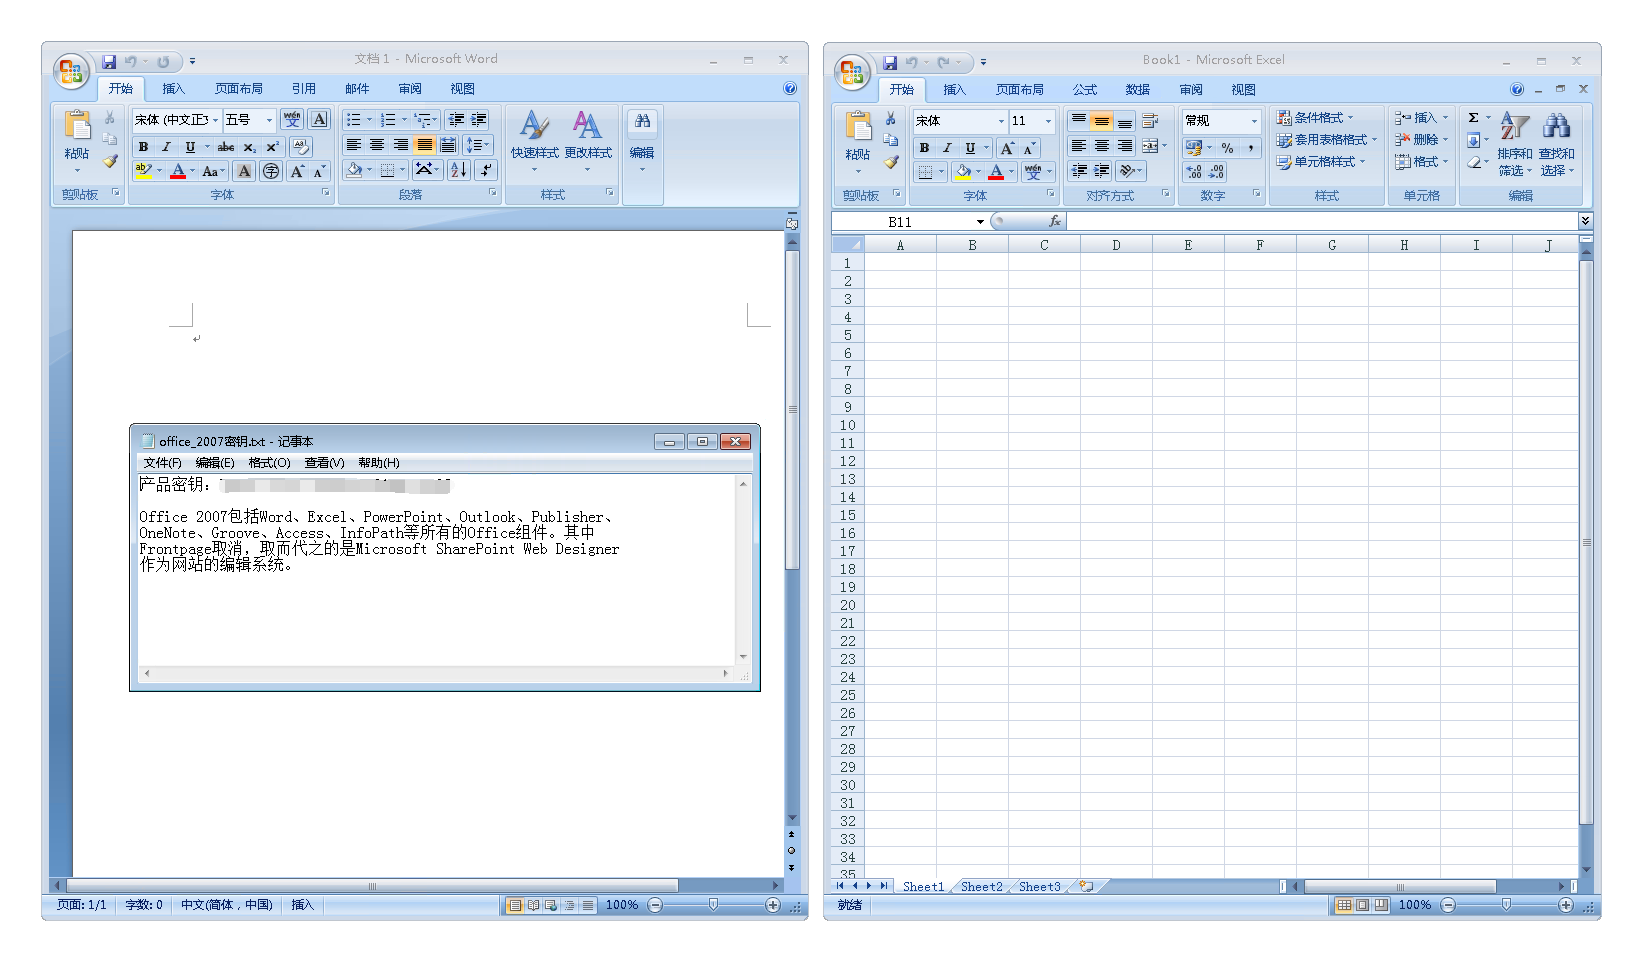Open Sort and Filter (排序和筛选) in Excel
Screen dimensions: 1642x960
1515,144
